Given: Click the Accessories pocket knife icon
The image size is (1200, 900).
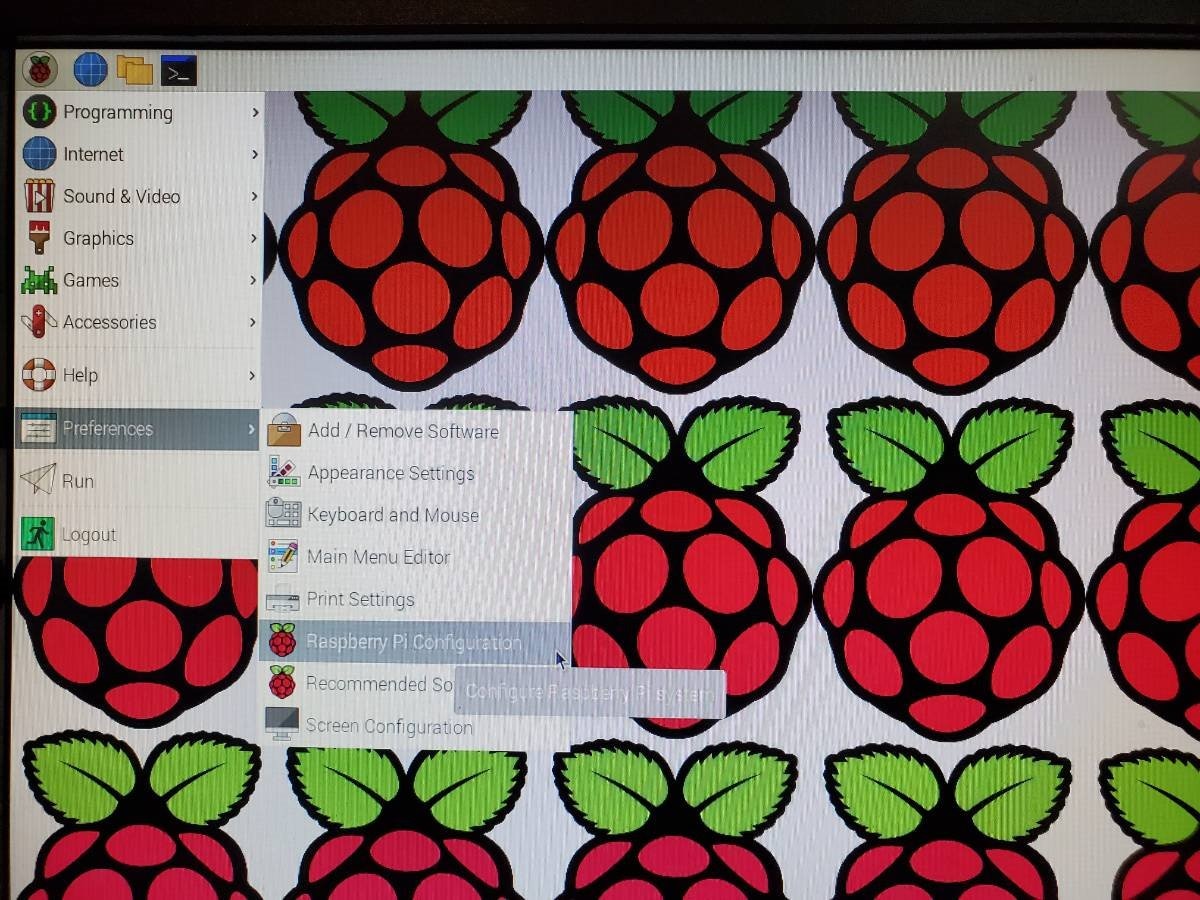Looking at the screenshot, I should point(39,322).
